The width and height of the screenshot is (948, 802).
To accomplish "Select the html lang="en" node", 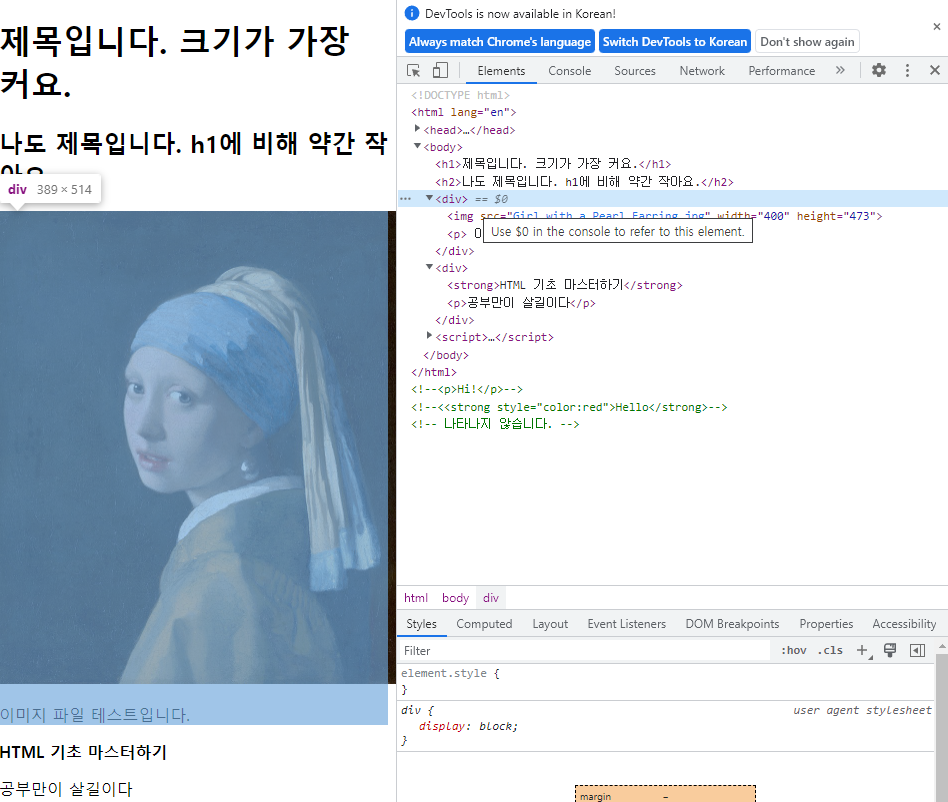I will [x=464, y=112].
